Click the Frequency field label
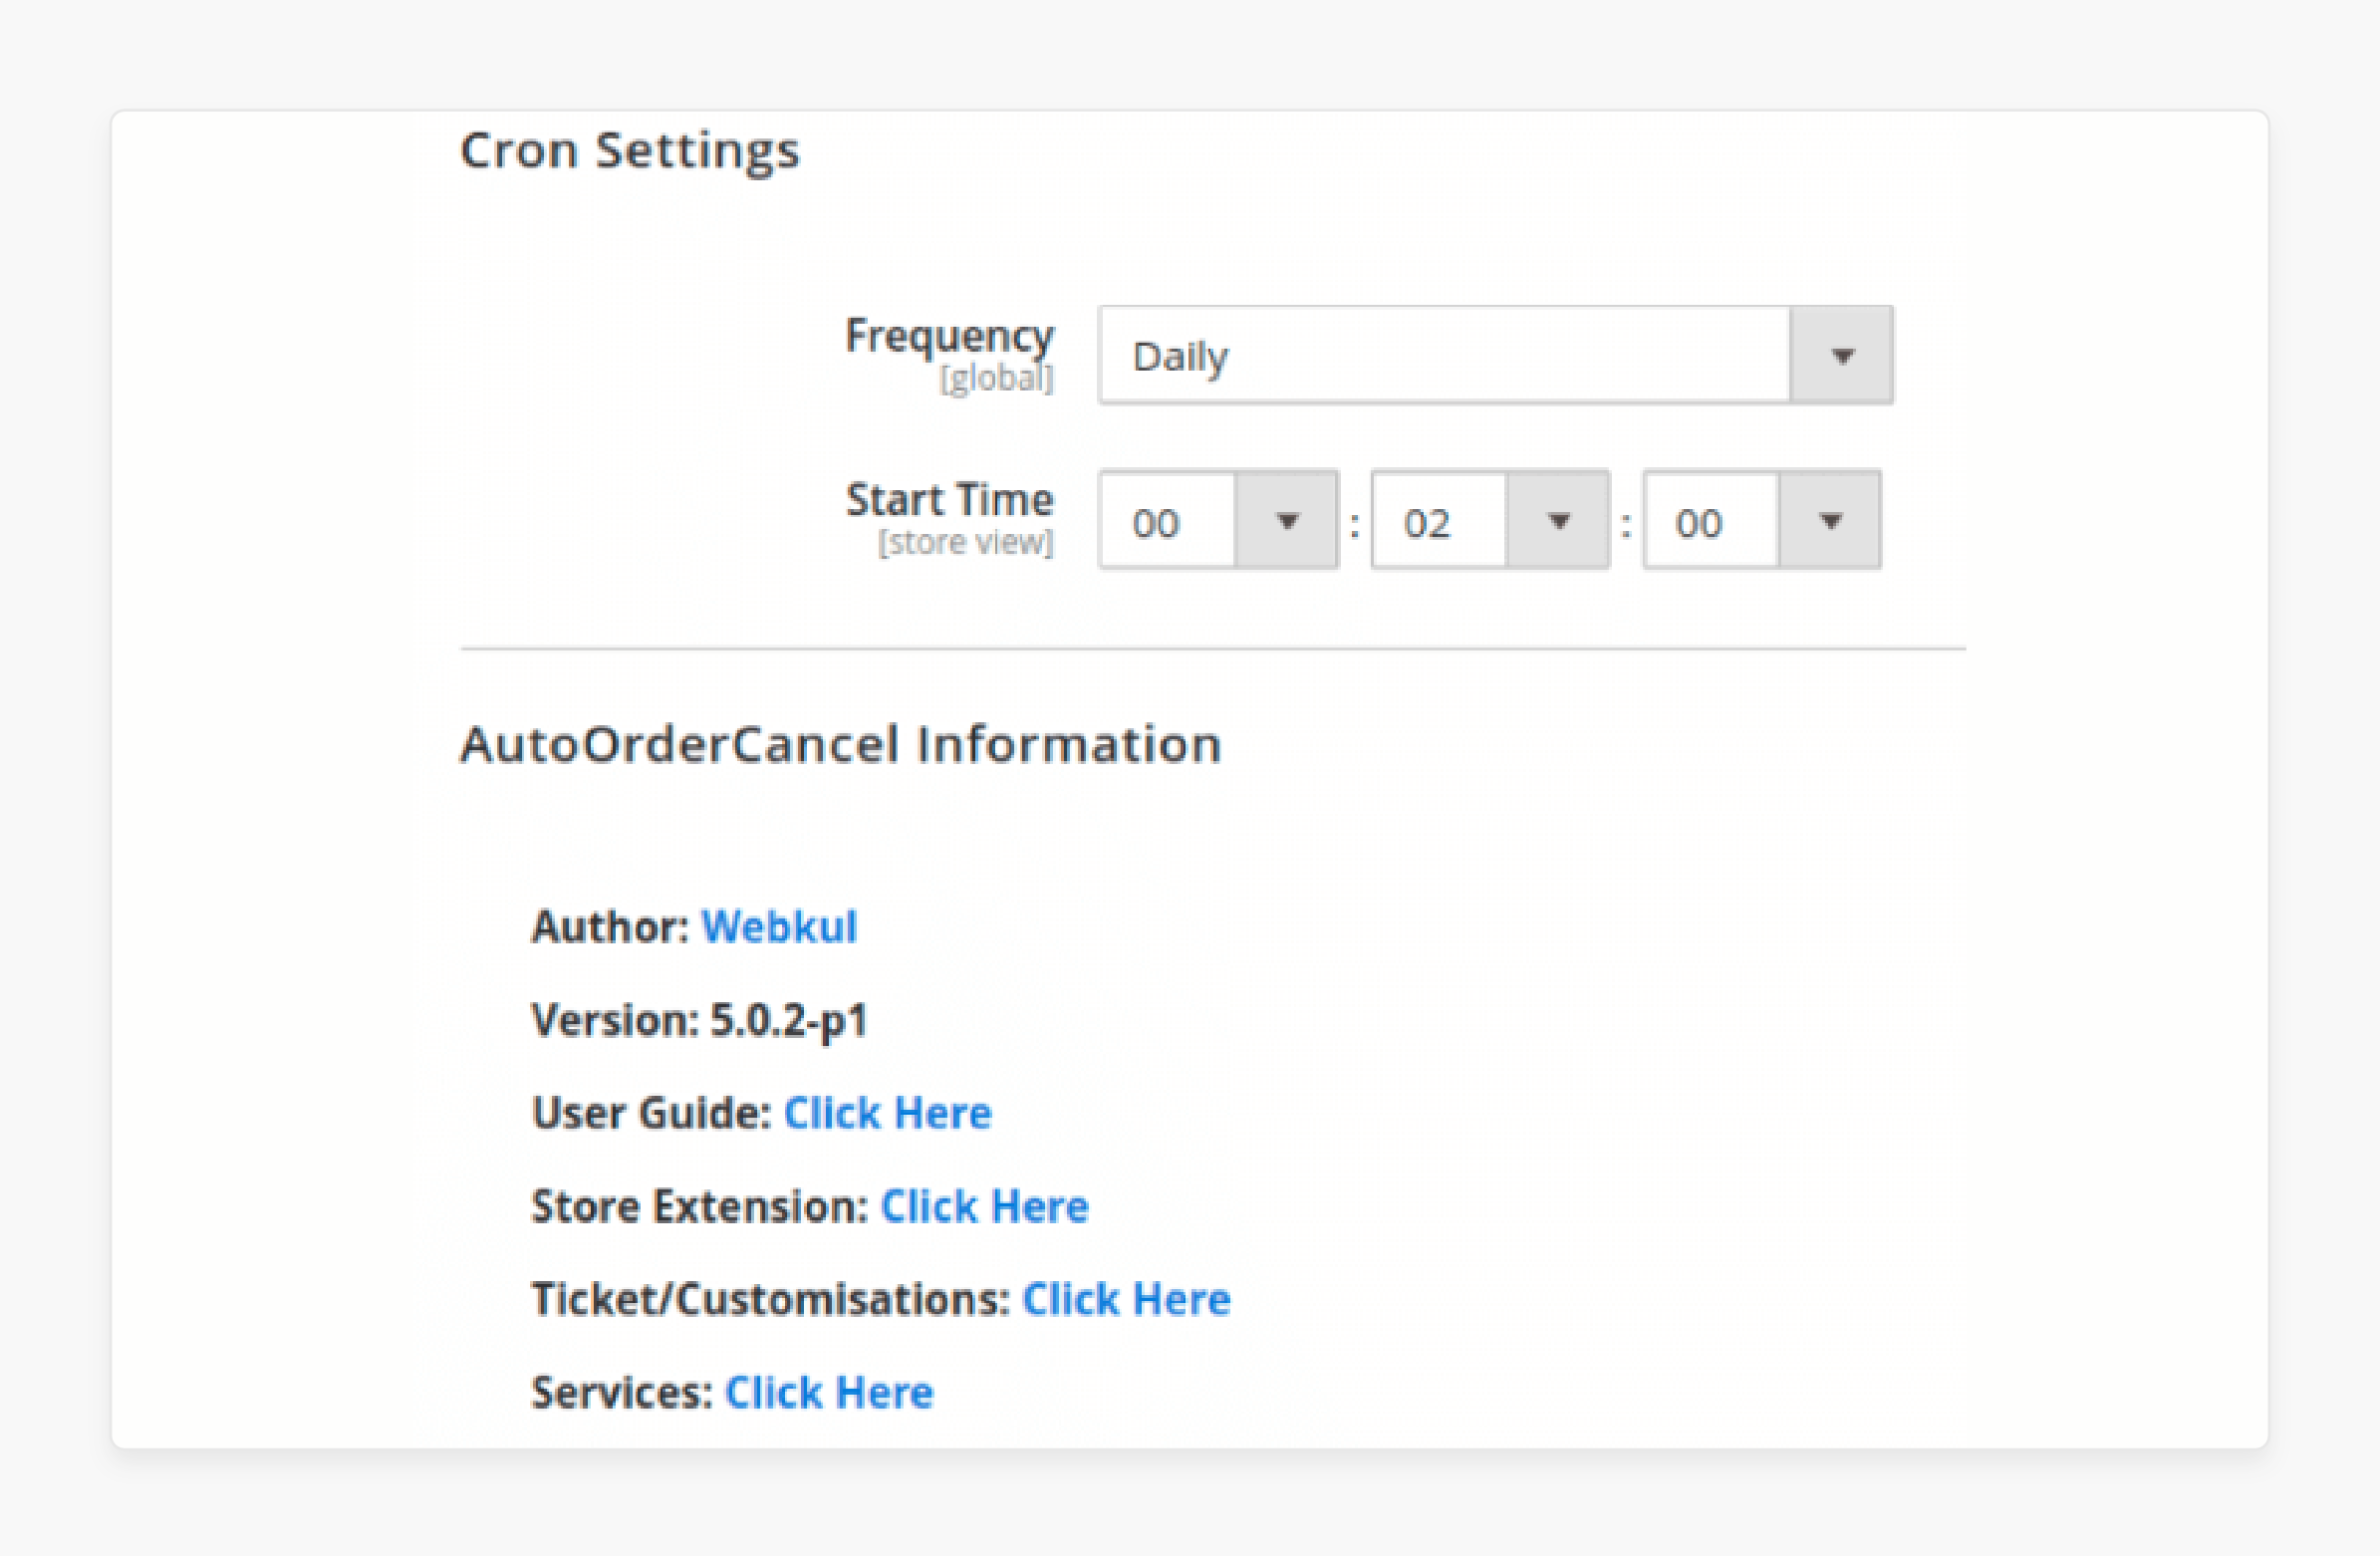Screen dimensions: 2380x1556 (950, 336)
